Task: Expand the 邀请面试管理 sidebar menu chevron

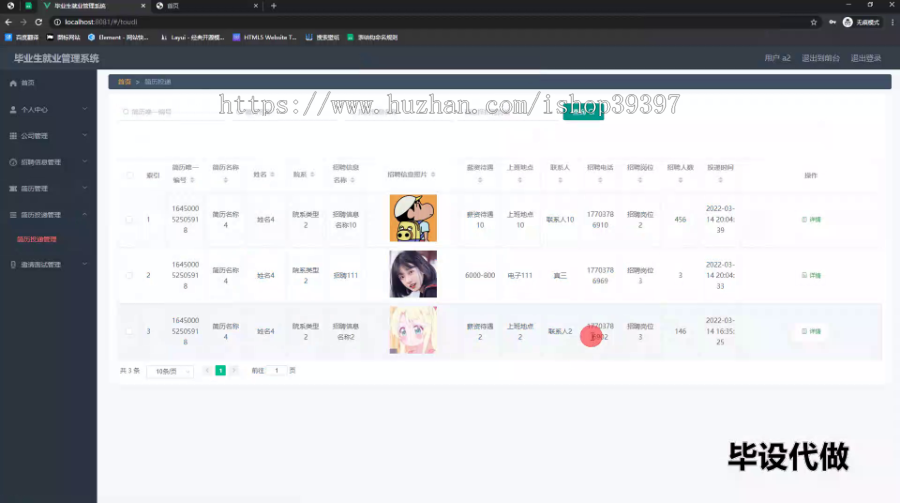Action: coord(85,265)
